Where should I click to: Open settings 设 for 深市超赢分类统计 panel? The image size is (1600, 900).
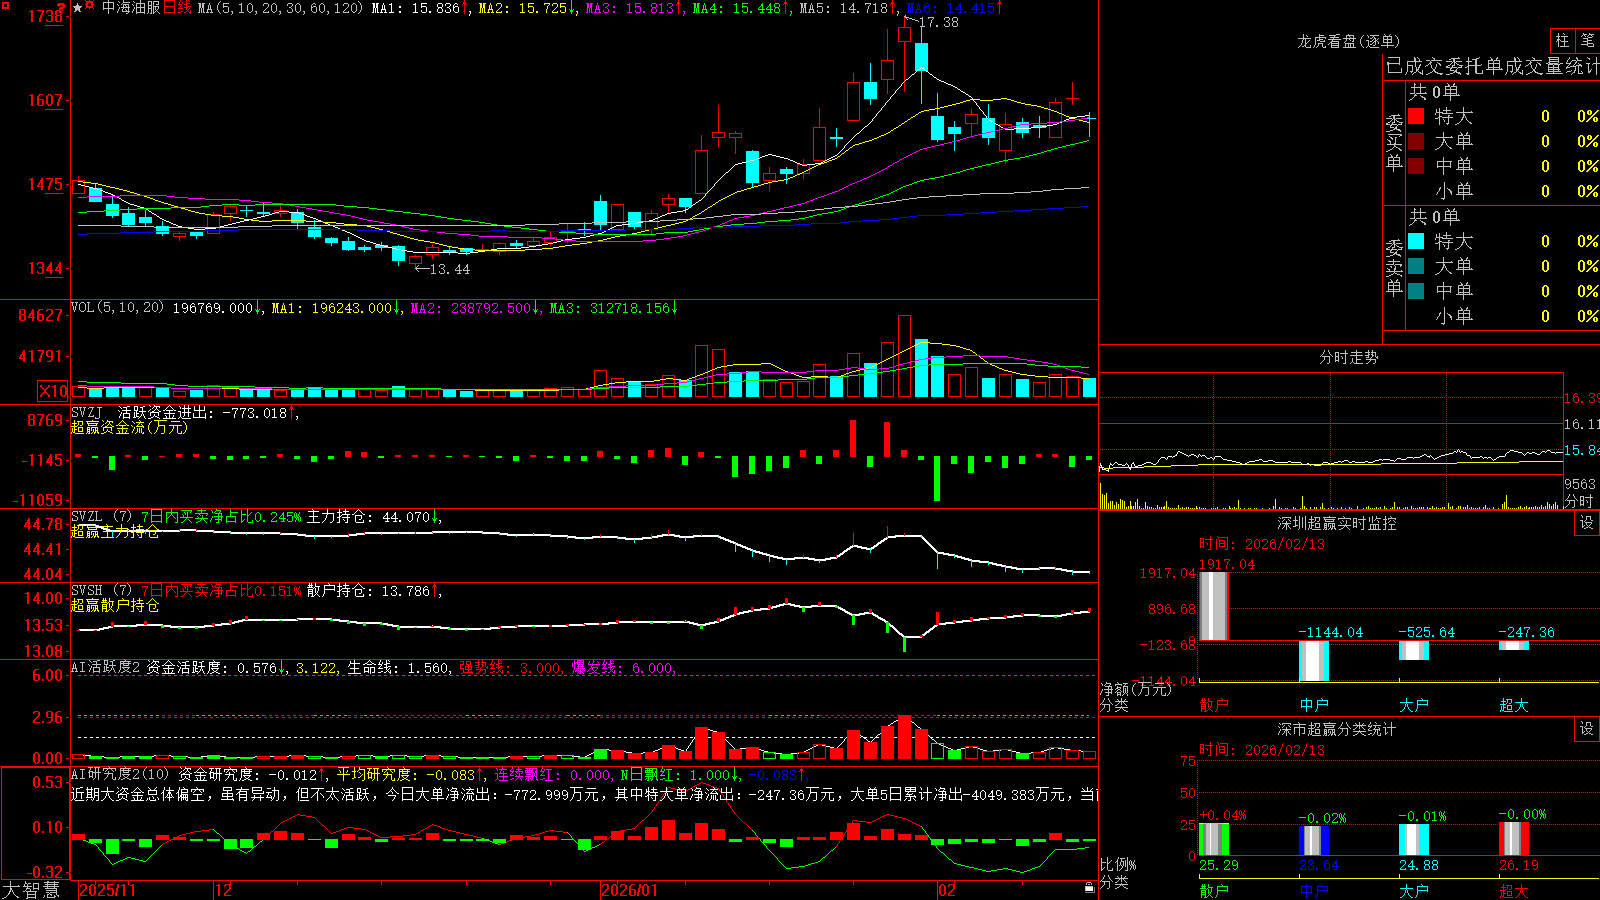(1587, 729)
